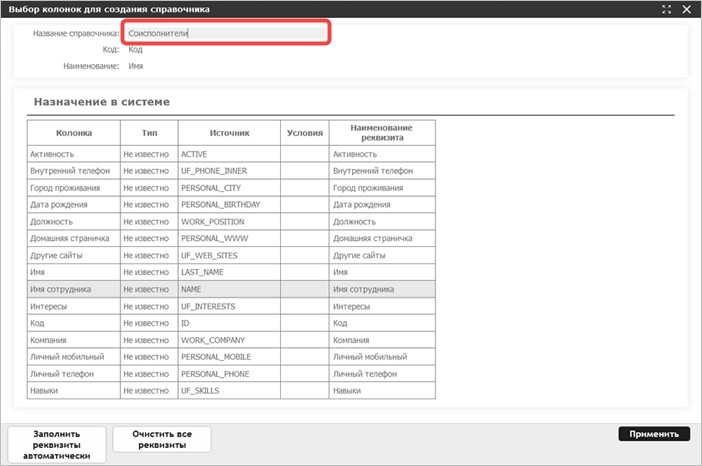Click the fullscreen expand icon in title bar
The image size is (702, 466).
pos(666,9)
